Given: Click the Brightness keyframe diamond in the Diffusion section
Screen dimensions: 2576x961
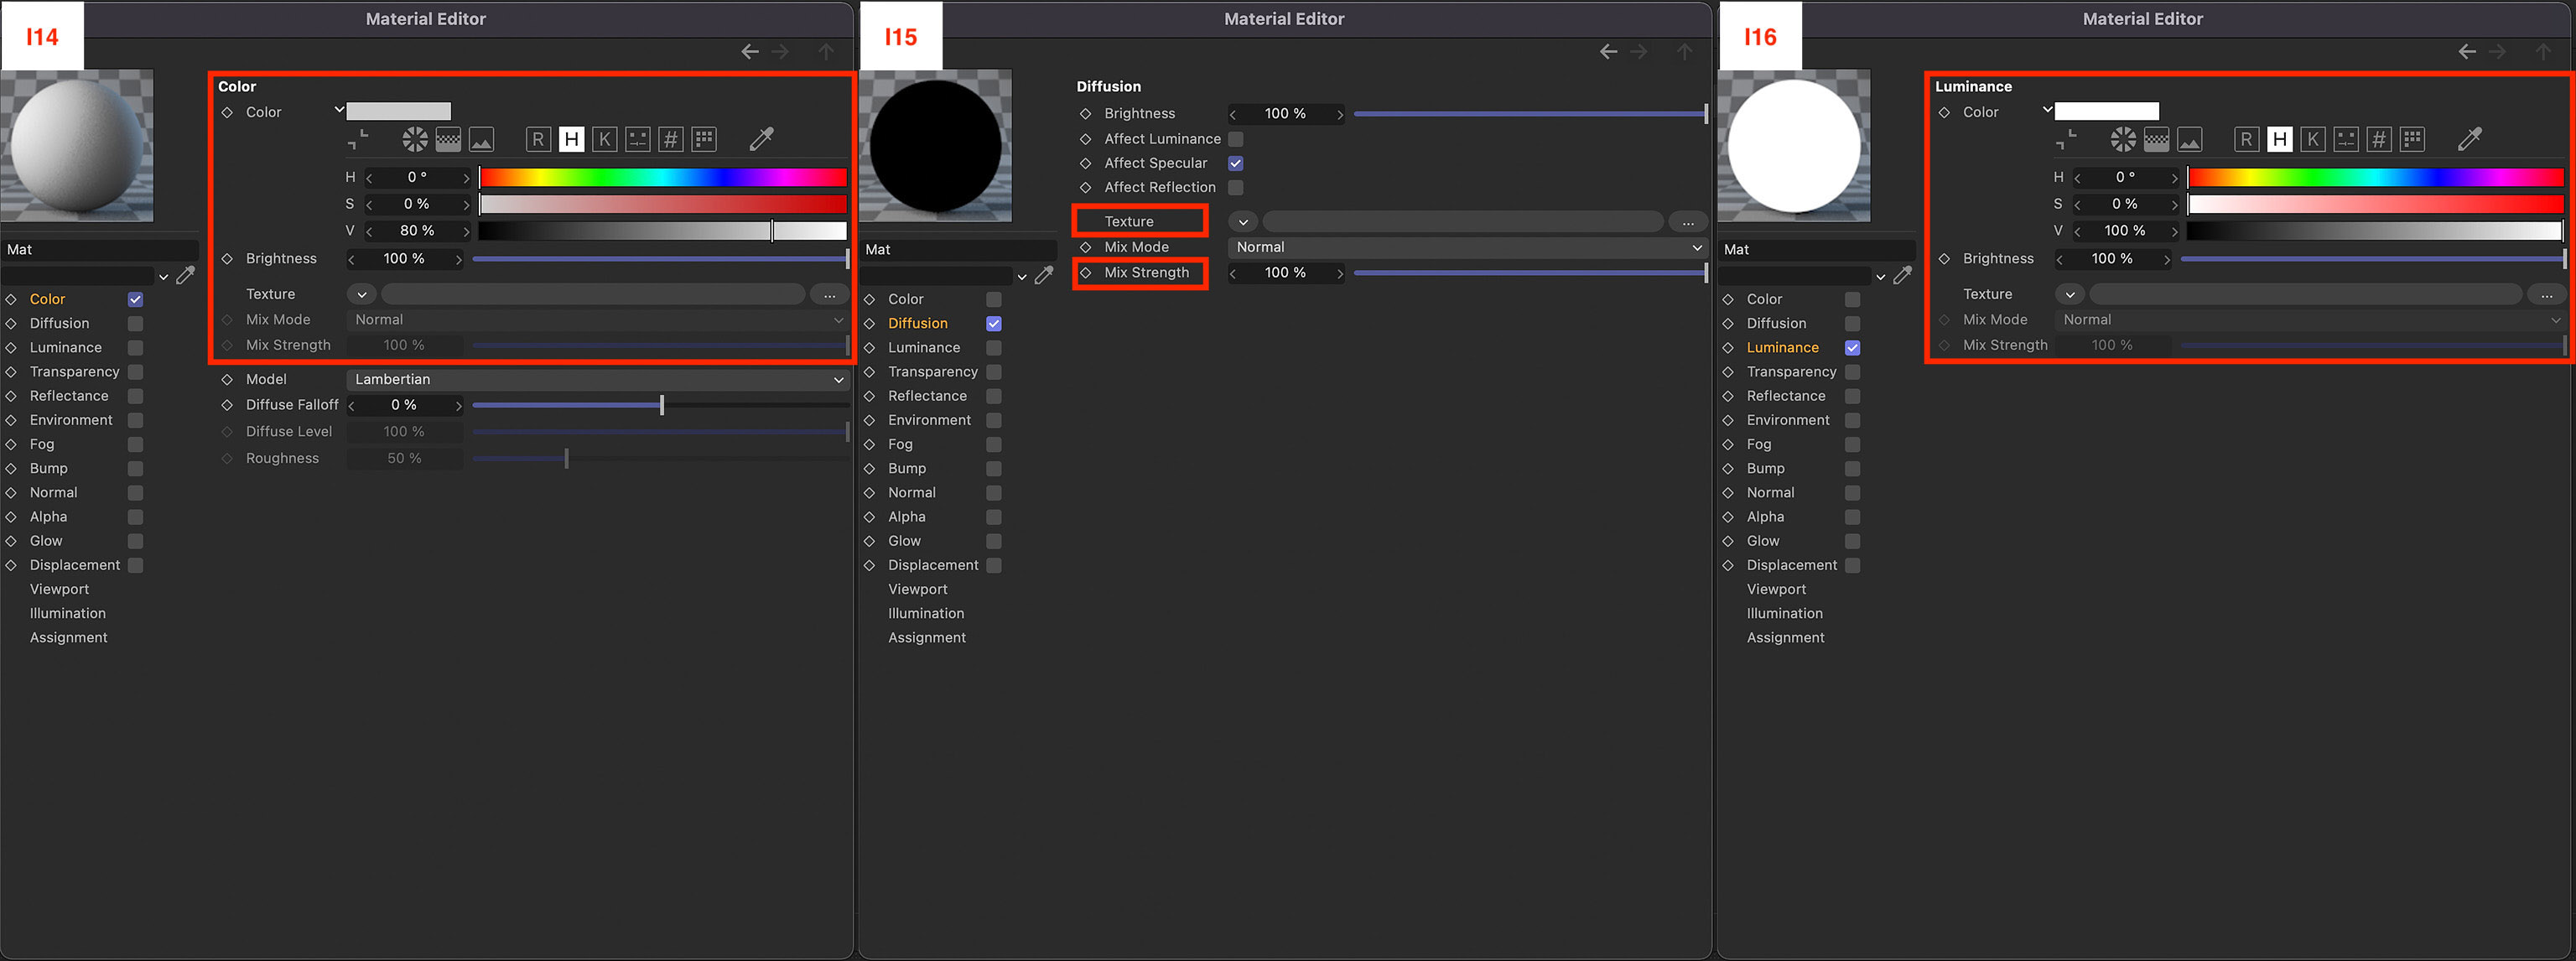Looking at the screenshot, I should pos(1086,114).
